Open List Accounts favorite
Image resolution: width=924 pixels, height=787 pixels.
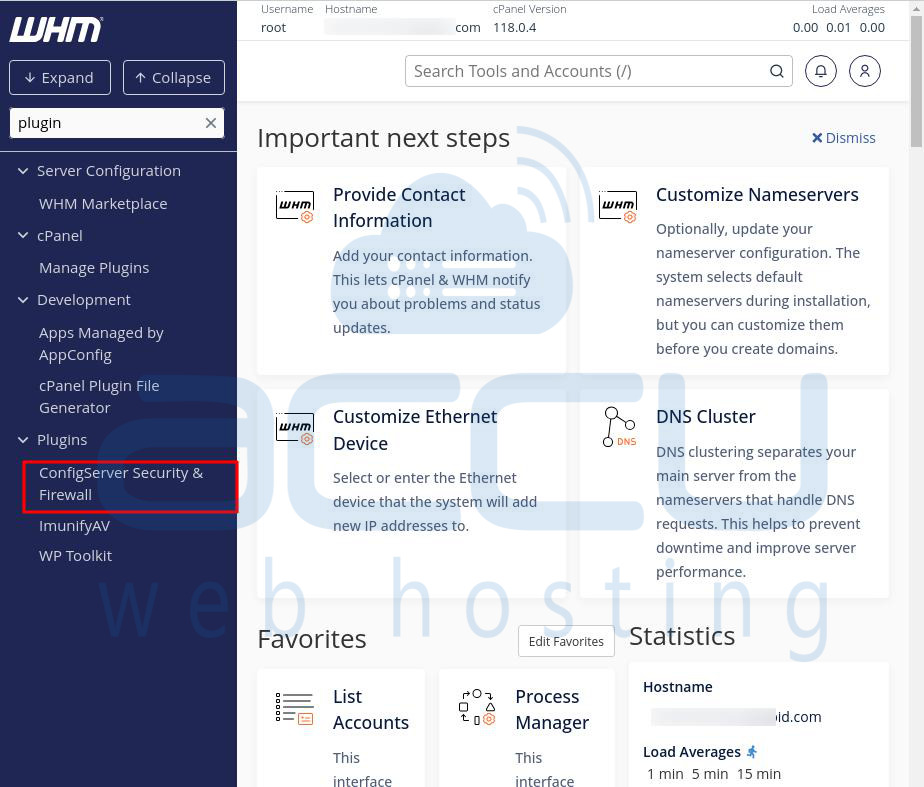pyautogui.click(x=371, y=709)
